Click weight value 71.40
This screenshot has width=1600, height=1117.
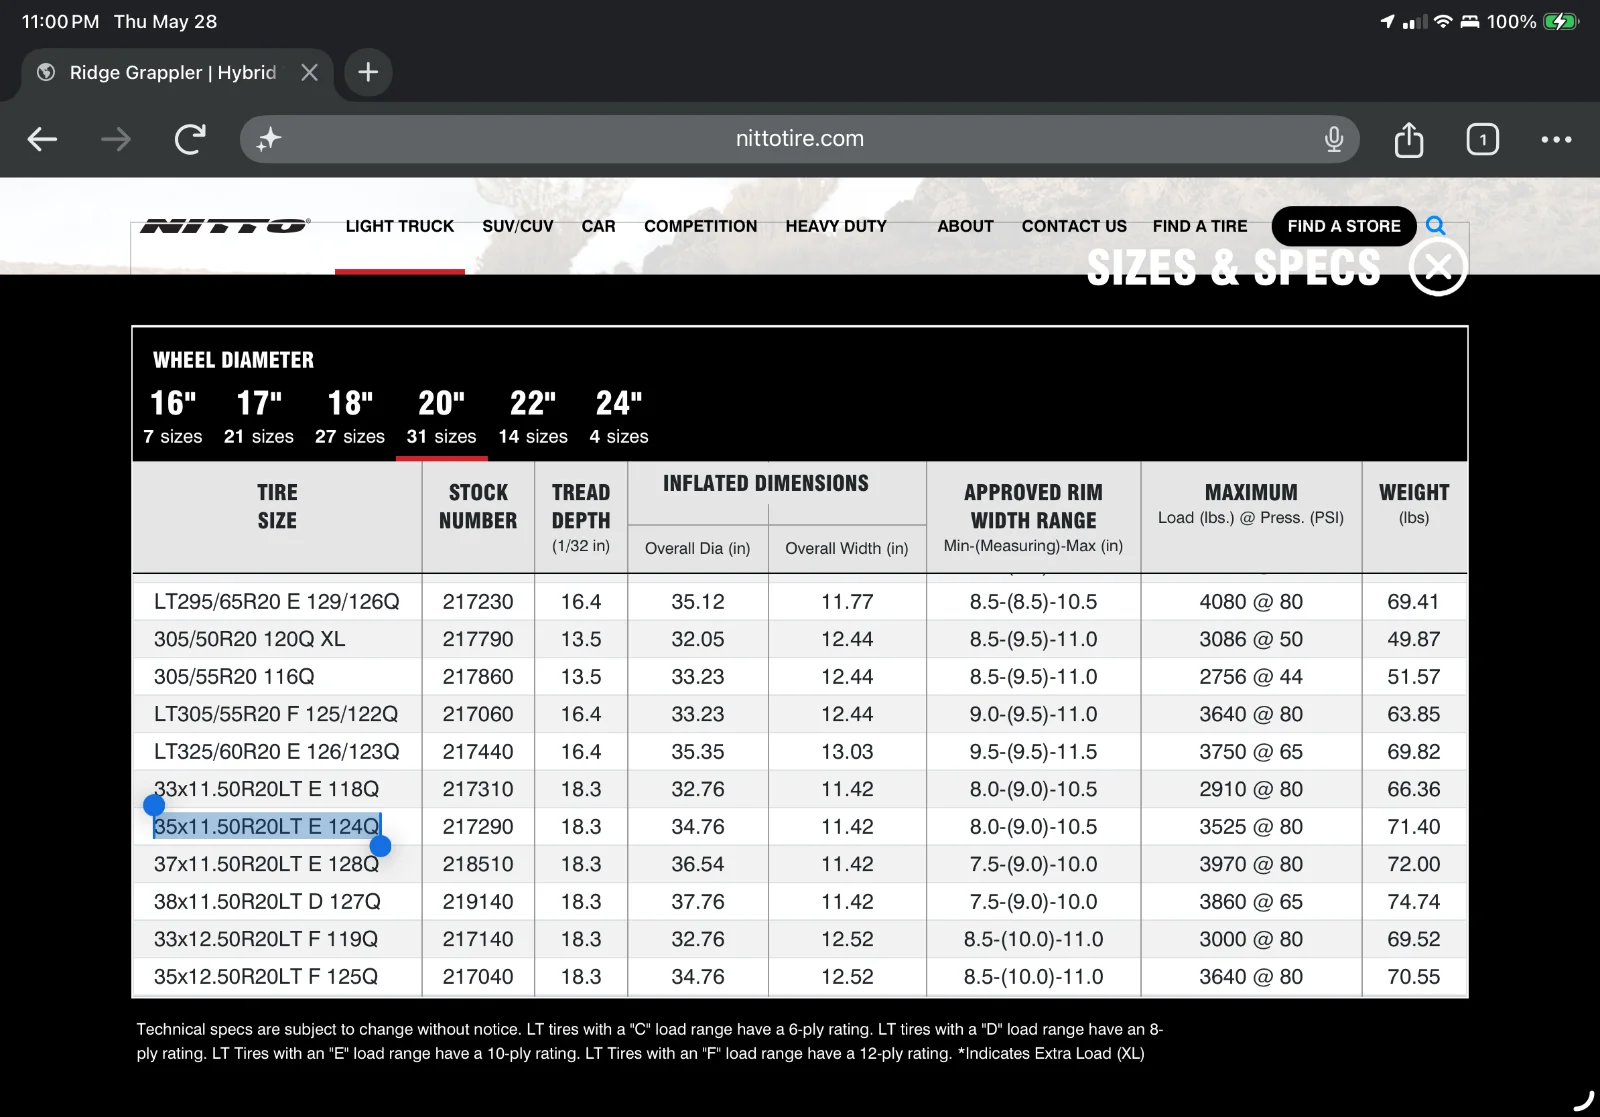pos(1414,827)
